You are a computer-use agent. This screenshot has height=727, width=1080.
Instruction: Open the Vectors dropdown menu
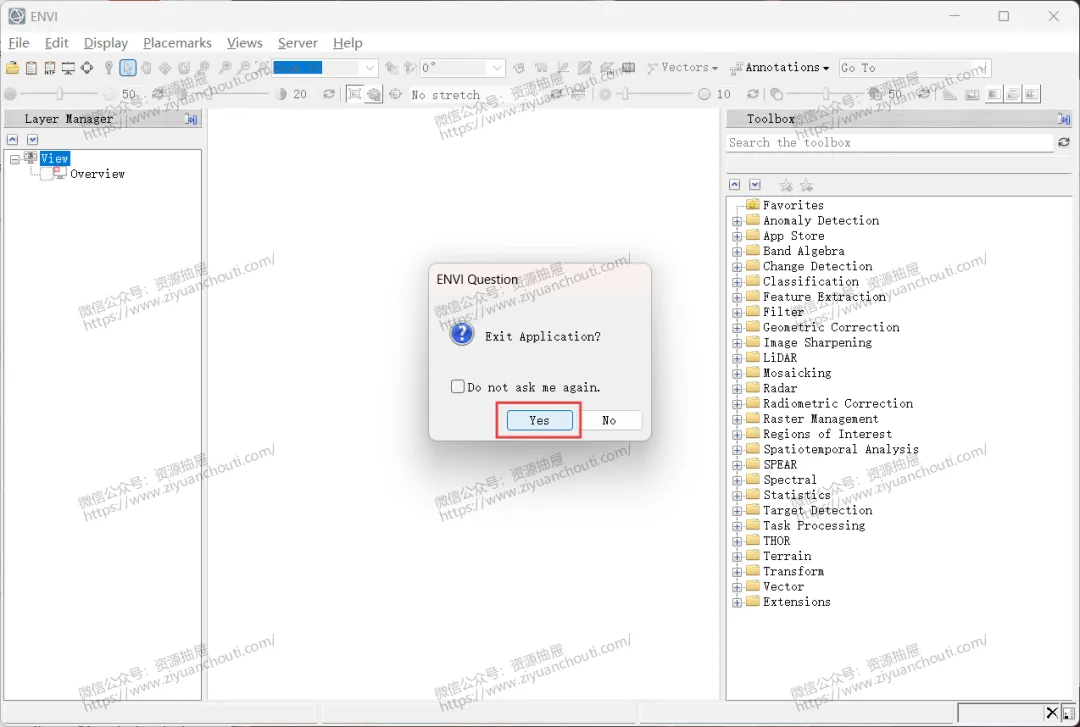(683, 68)
